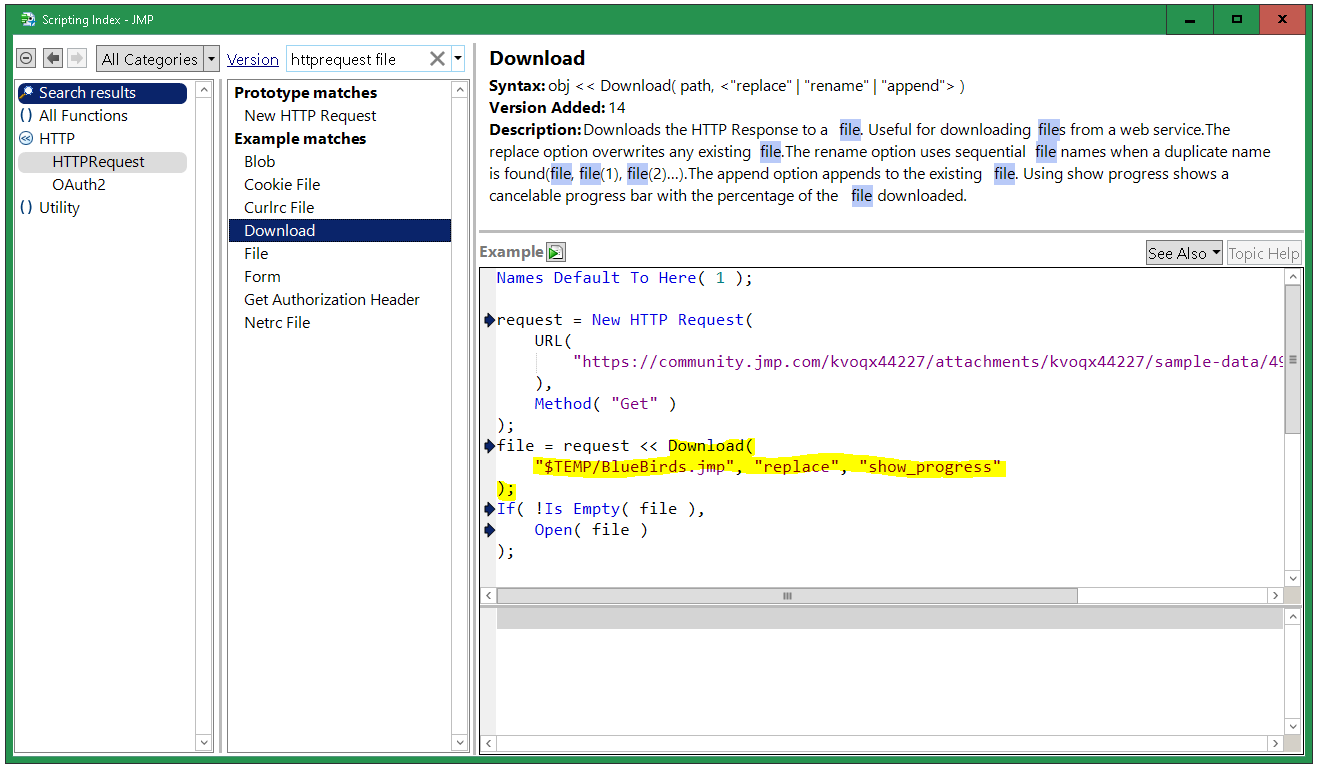Clear the search box with the X icon
The width and height of the screenshot is (1318, 771).
[x=437, y=59]
